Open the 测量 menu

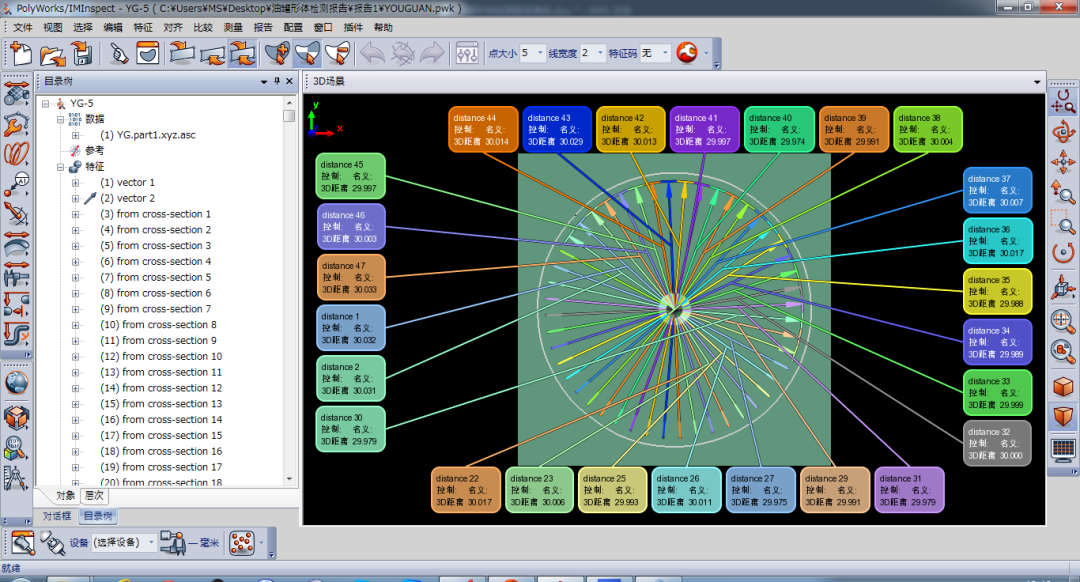[232, 27]
